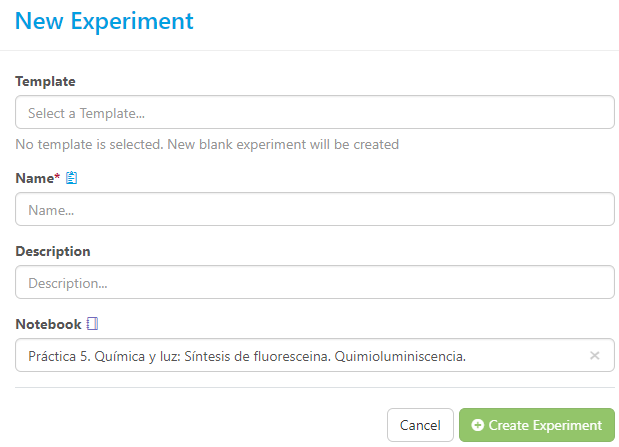Click the Create Experiment button text
Screen dimensions: 619x447
coord(545,425)
